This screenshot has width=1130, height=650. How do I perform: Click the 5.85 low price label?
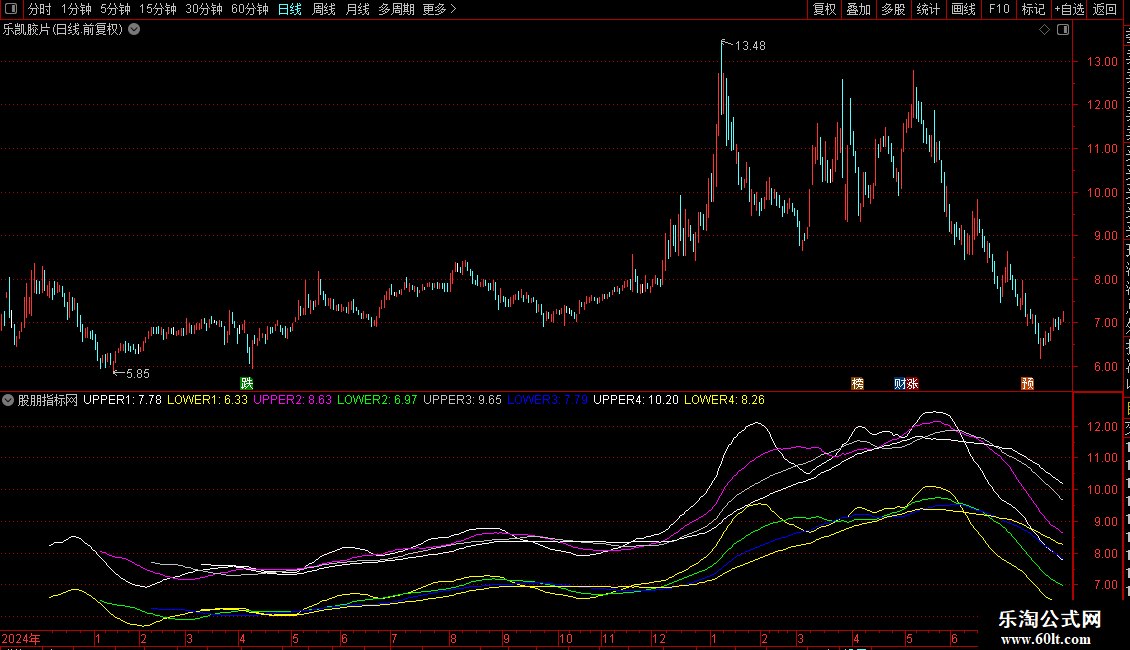click(138, 374)
